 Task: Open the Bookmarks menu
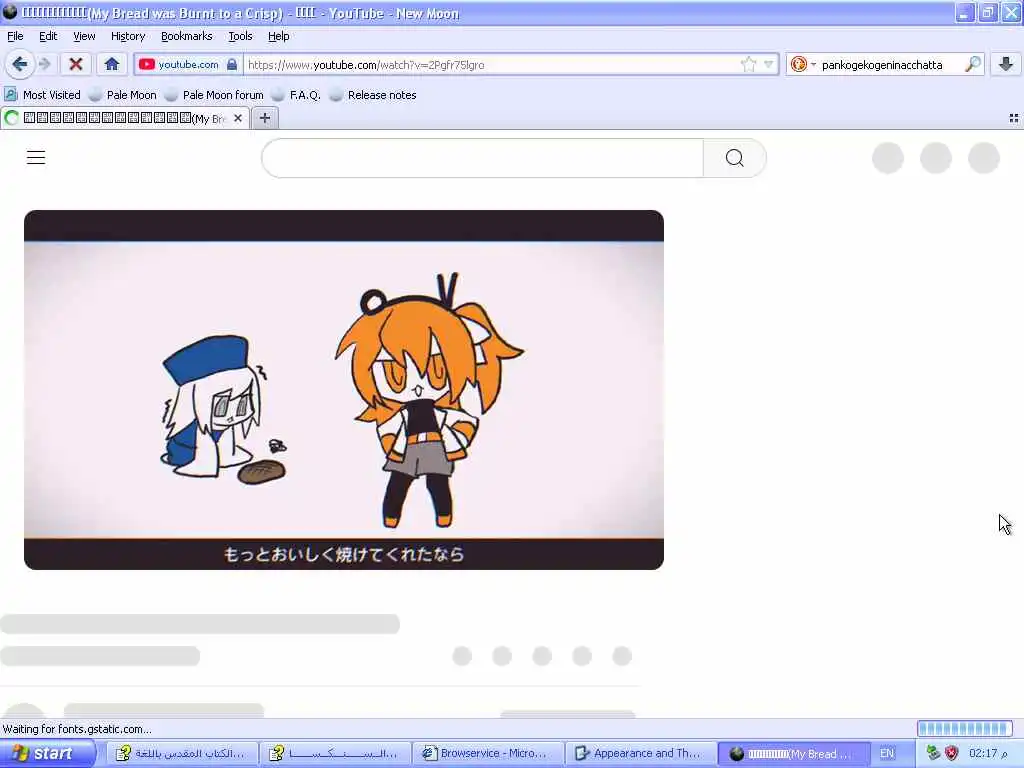(x=187, y=36)
